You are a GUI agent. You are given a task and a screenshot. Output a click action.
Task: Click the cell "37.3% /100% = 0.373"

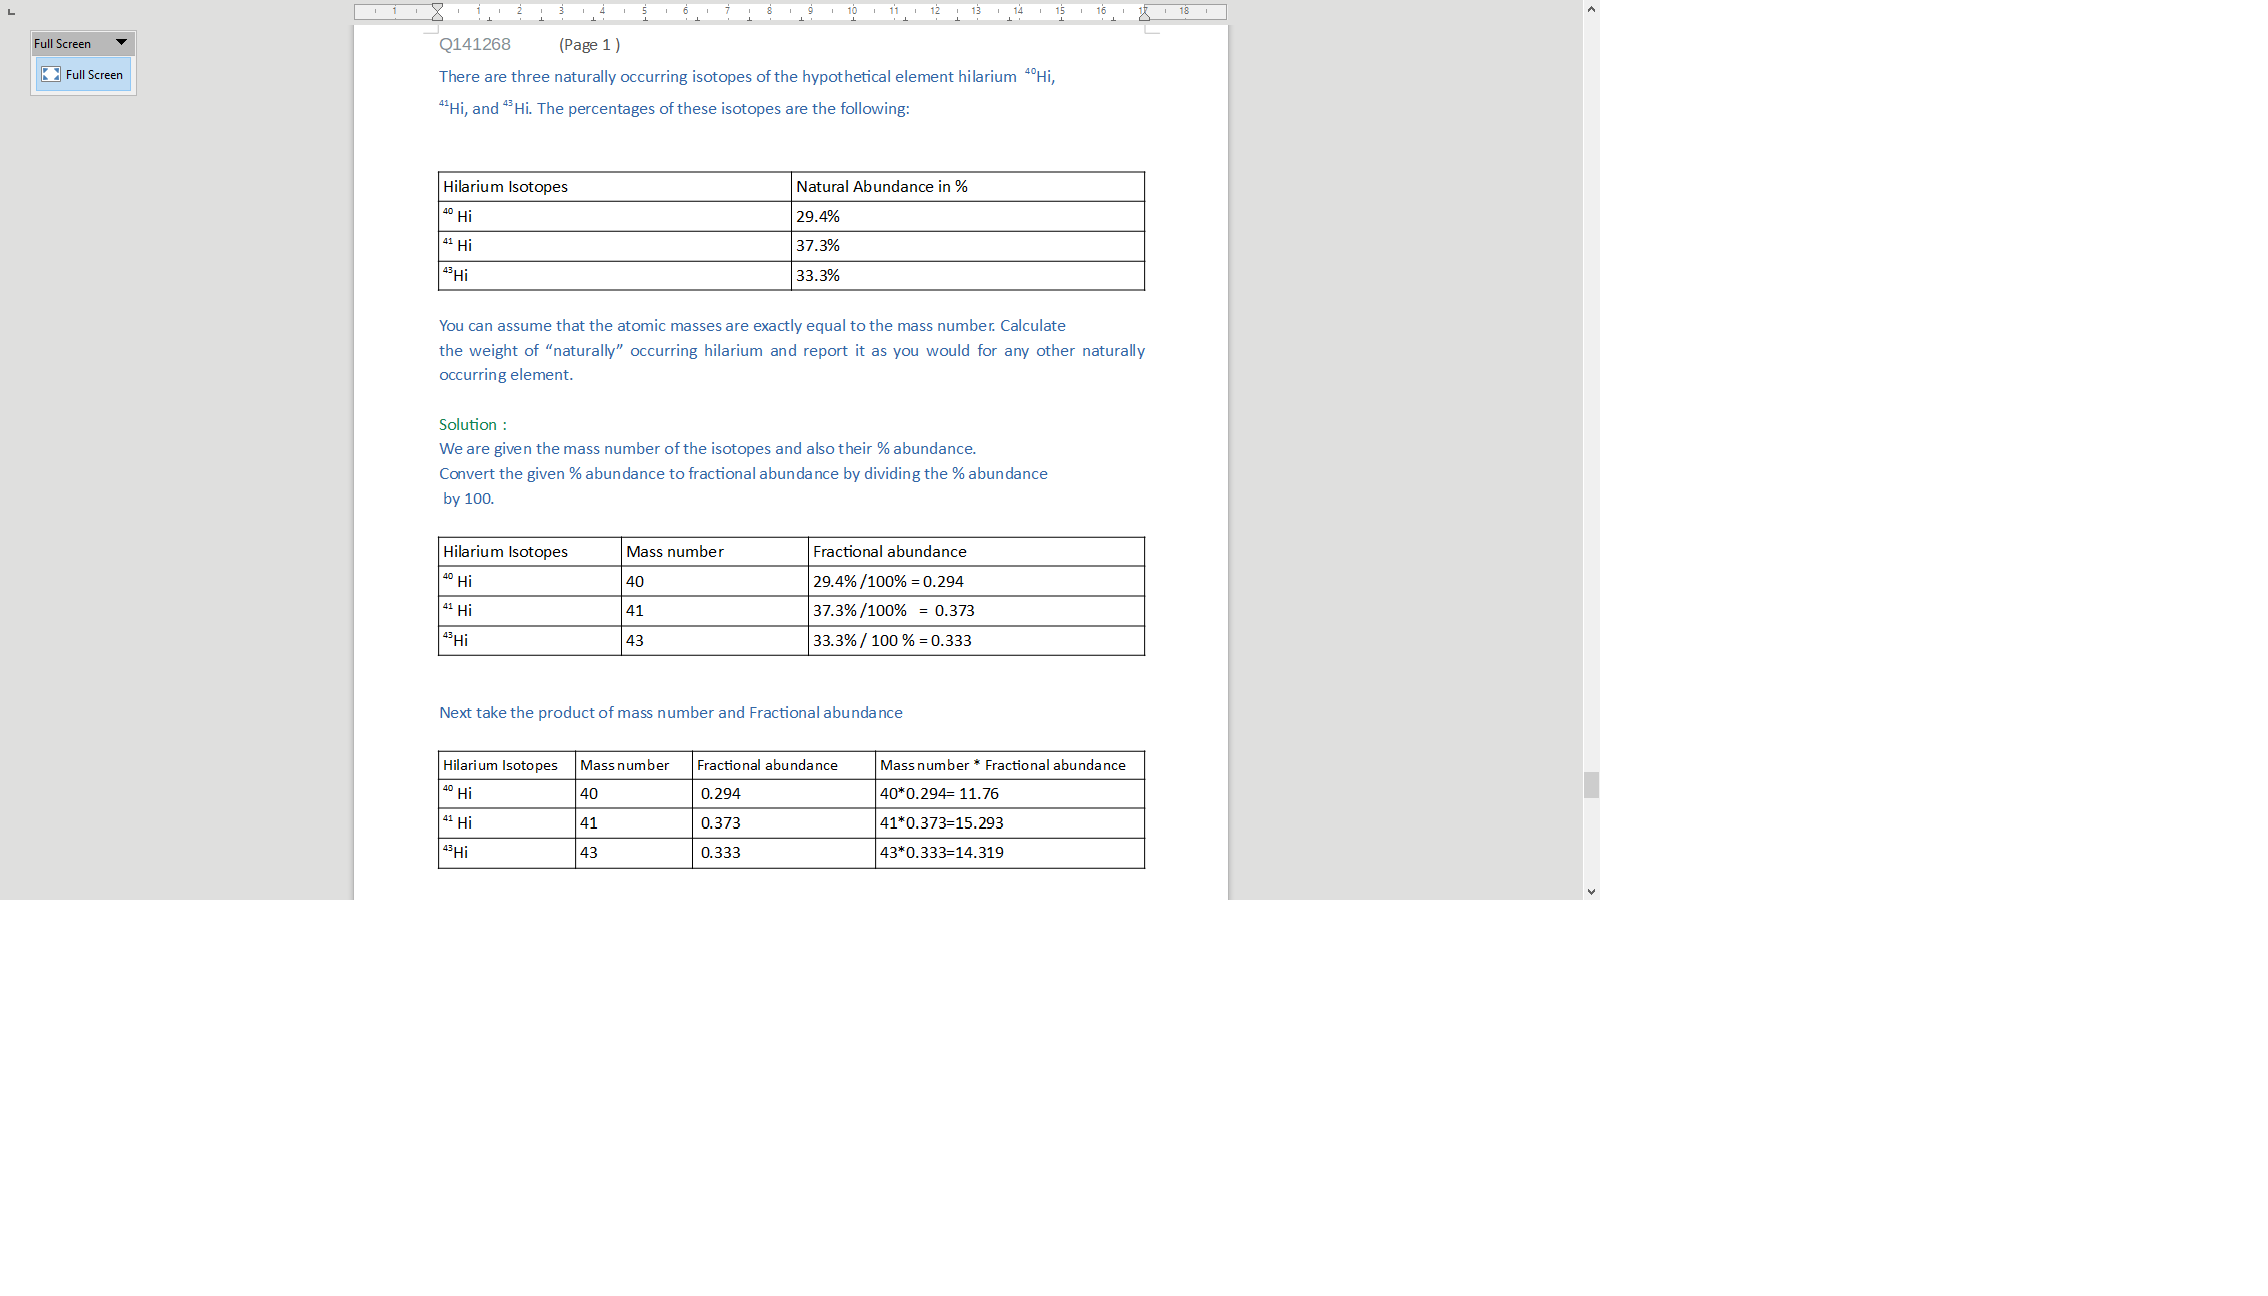(893, 611)
